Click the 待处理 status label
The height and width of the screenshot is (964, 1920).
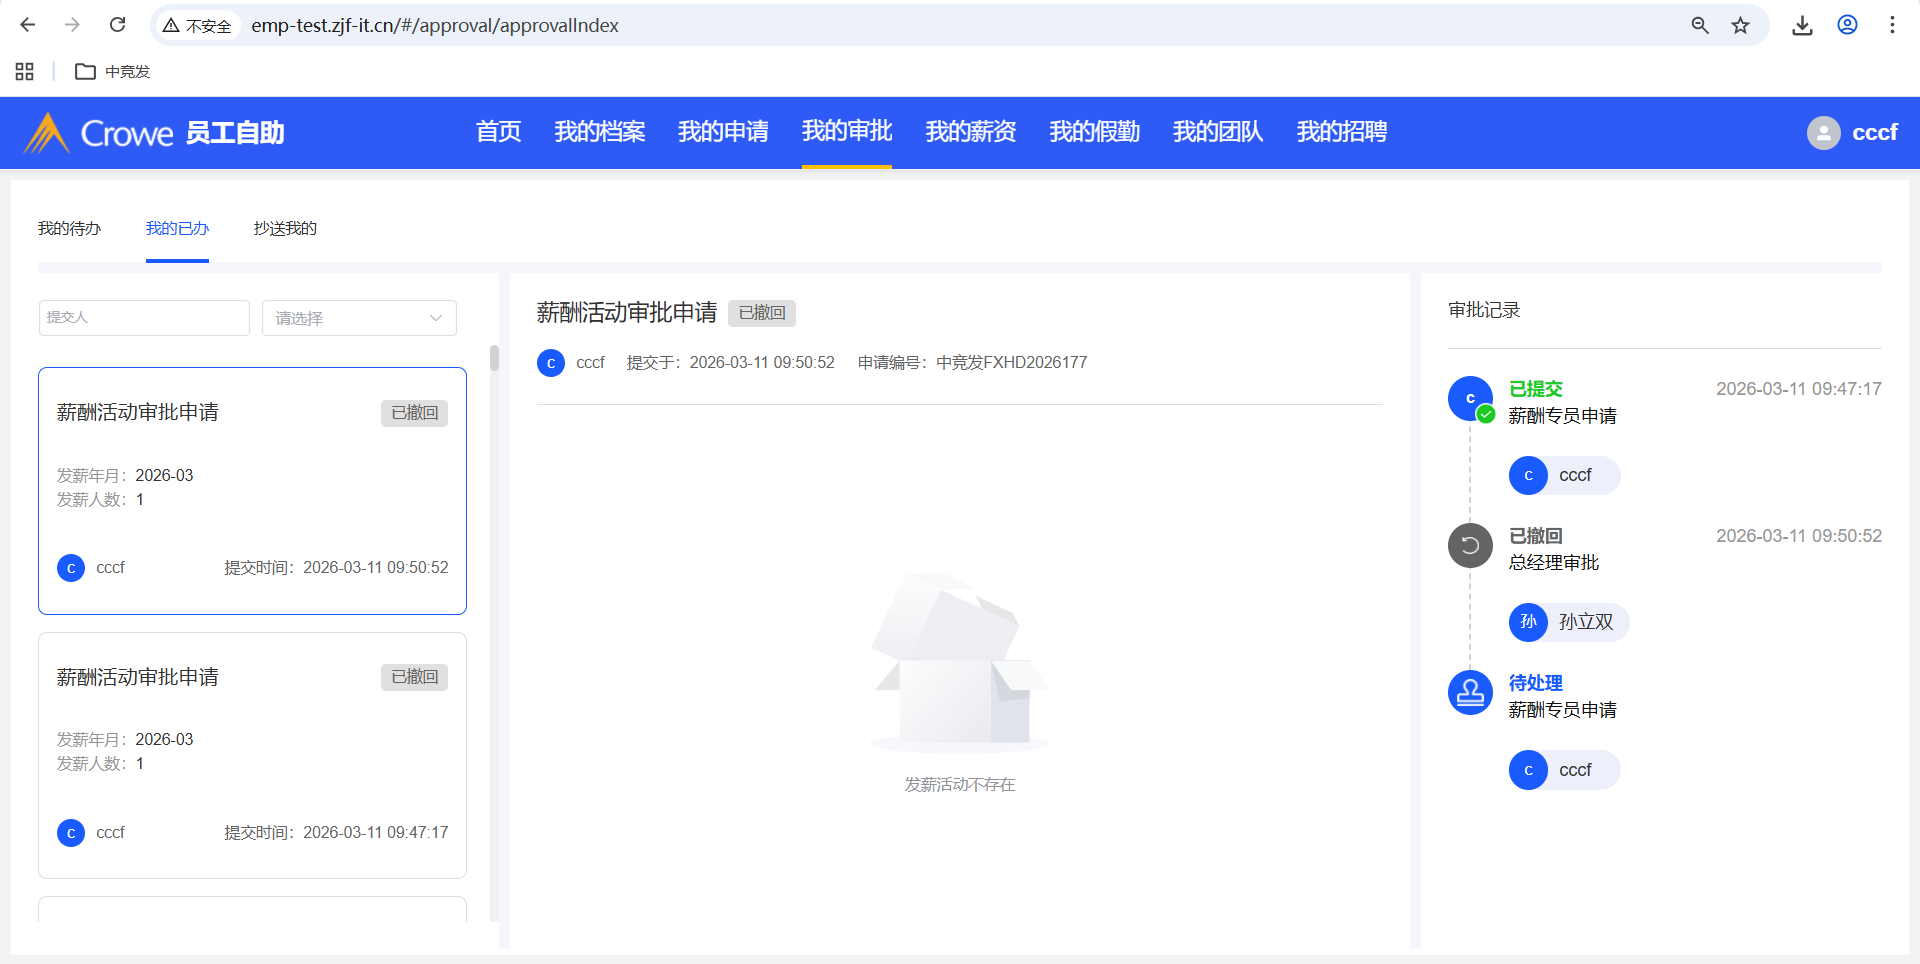pos(1536,683)
